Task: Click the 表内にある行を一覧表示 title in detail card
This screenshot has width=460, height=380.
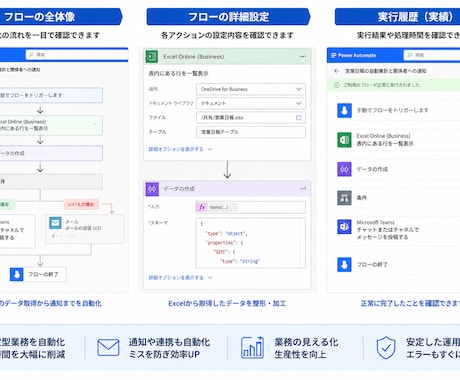Action: pos(178,74)
